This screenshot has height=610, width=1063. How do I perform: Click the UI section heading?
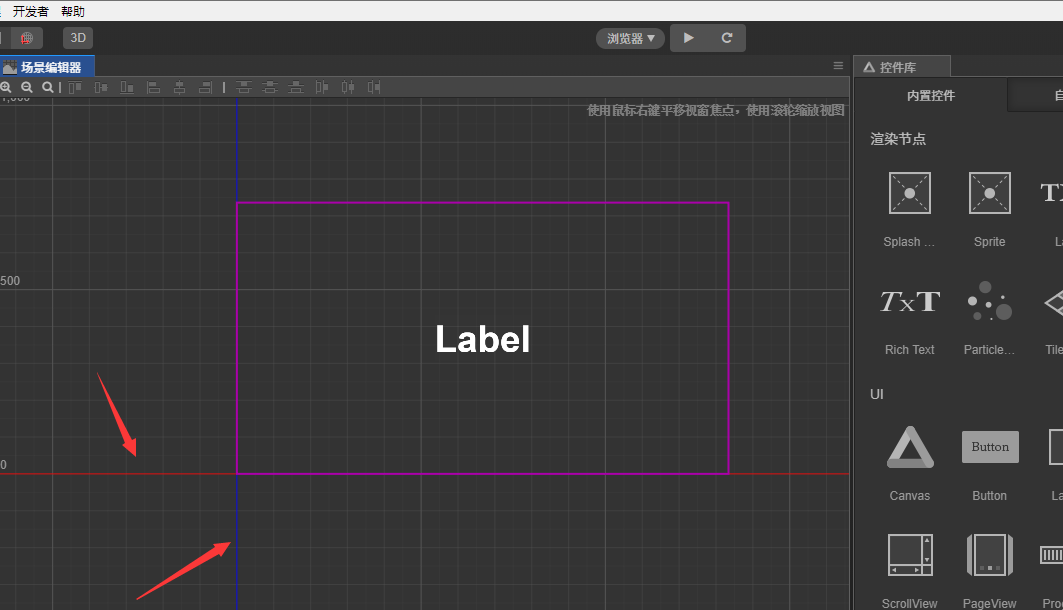click(877, 394)
